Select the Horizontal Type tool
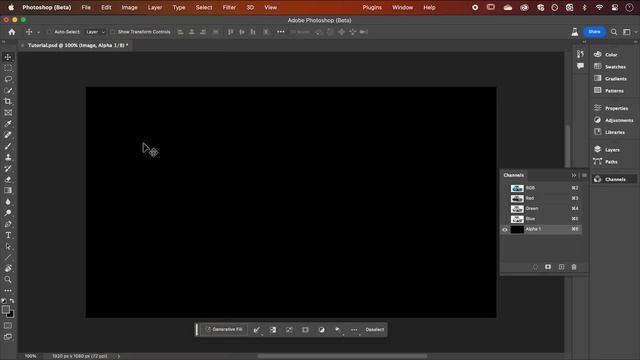This screenshot has height=360, width=640. [x=8, y=235]
